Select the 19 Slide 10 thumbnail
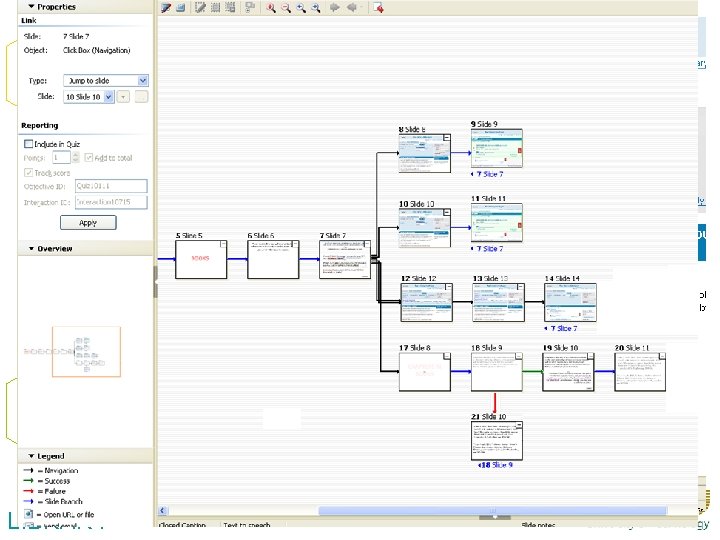Screen dimensions: 720x540 [x=568, y=372]
